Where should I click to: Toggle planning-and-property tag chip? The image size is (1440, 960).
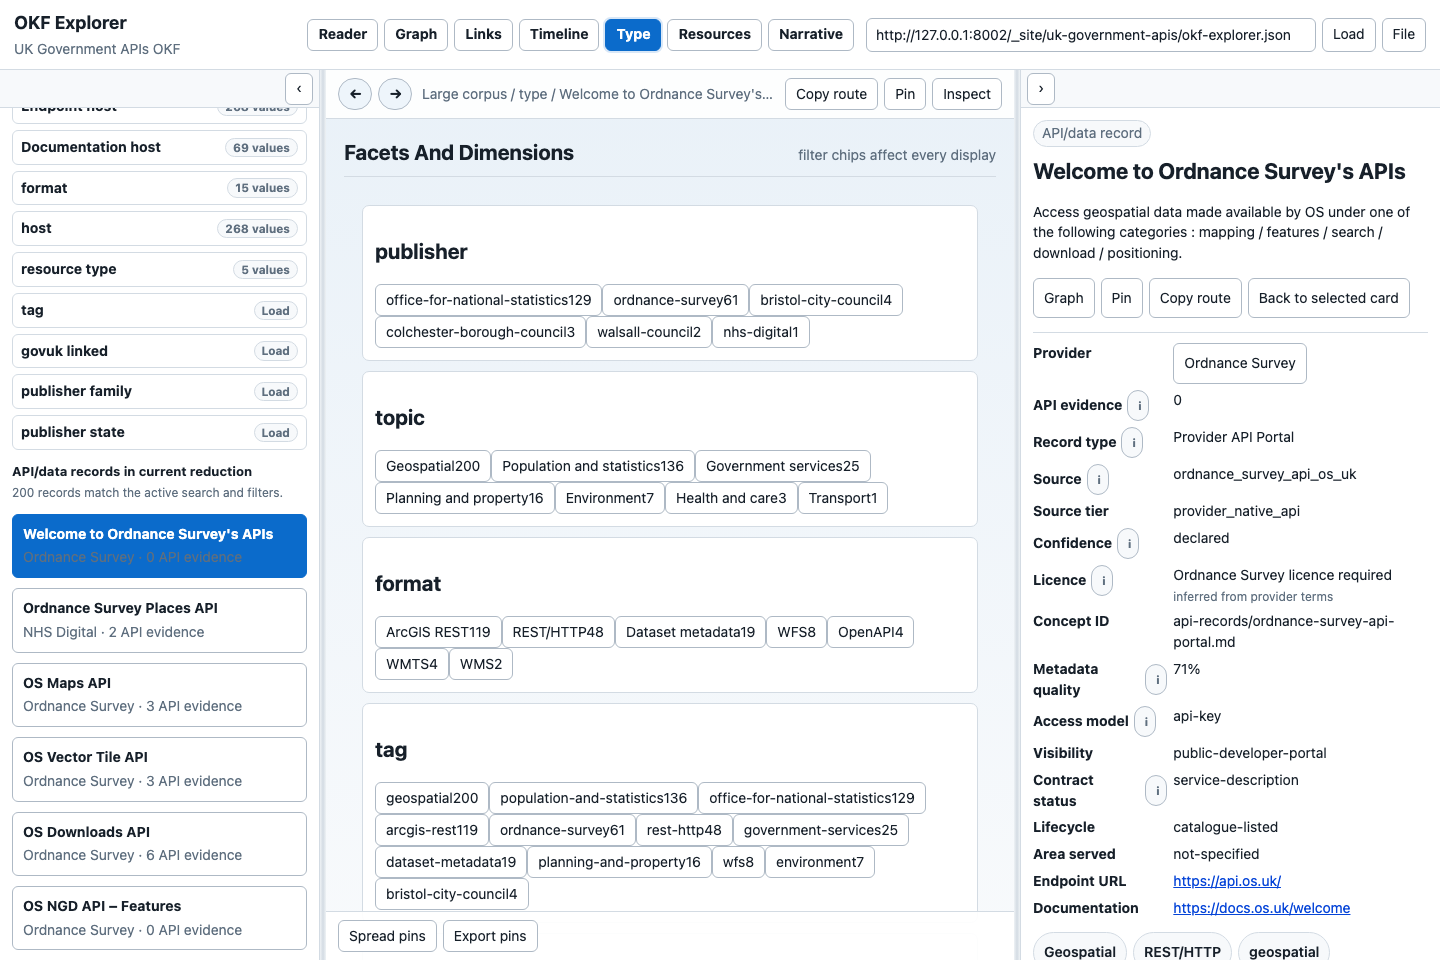(619, 862)
